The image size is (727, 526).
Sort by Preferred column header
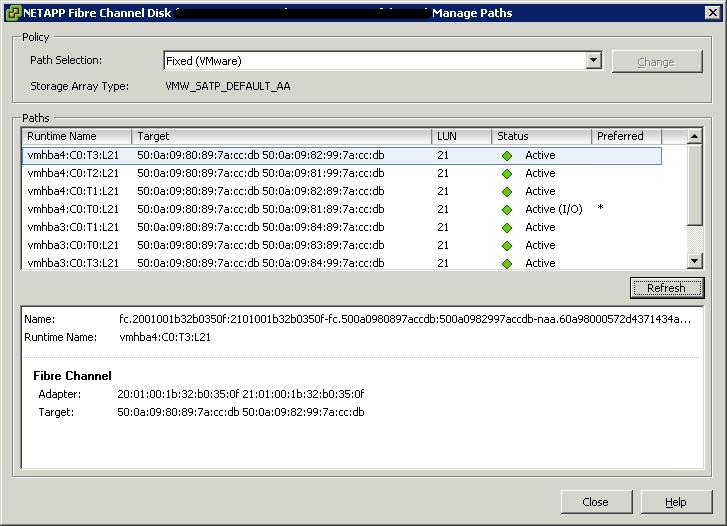[626, 136]
